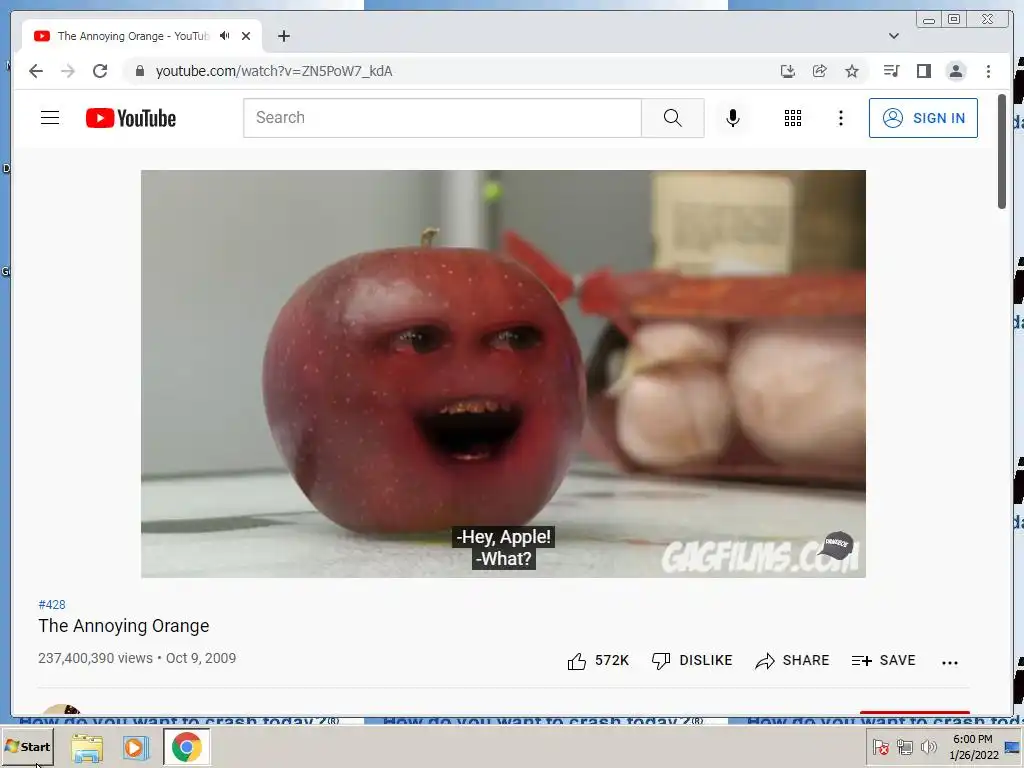1024x768 pixels.
Task: Save the video to a playlist
Action: click(883, 661)
